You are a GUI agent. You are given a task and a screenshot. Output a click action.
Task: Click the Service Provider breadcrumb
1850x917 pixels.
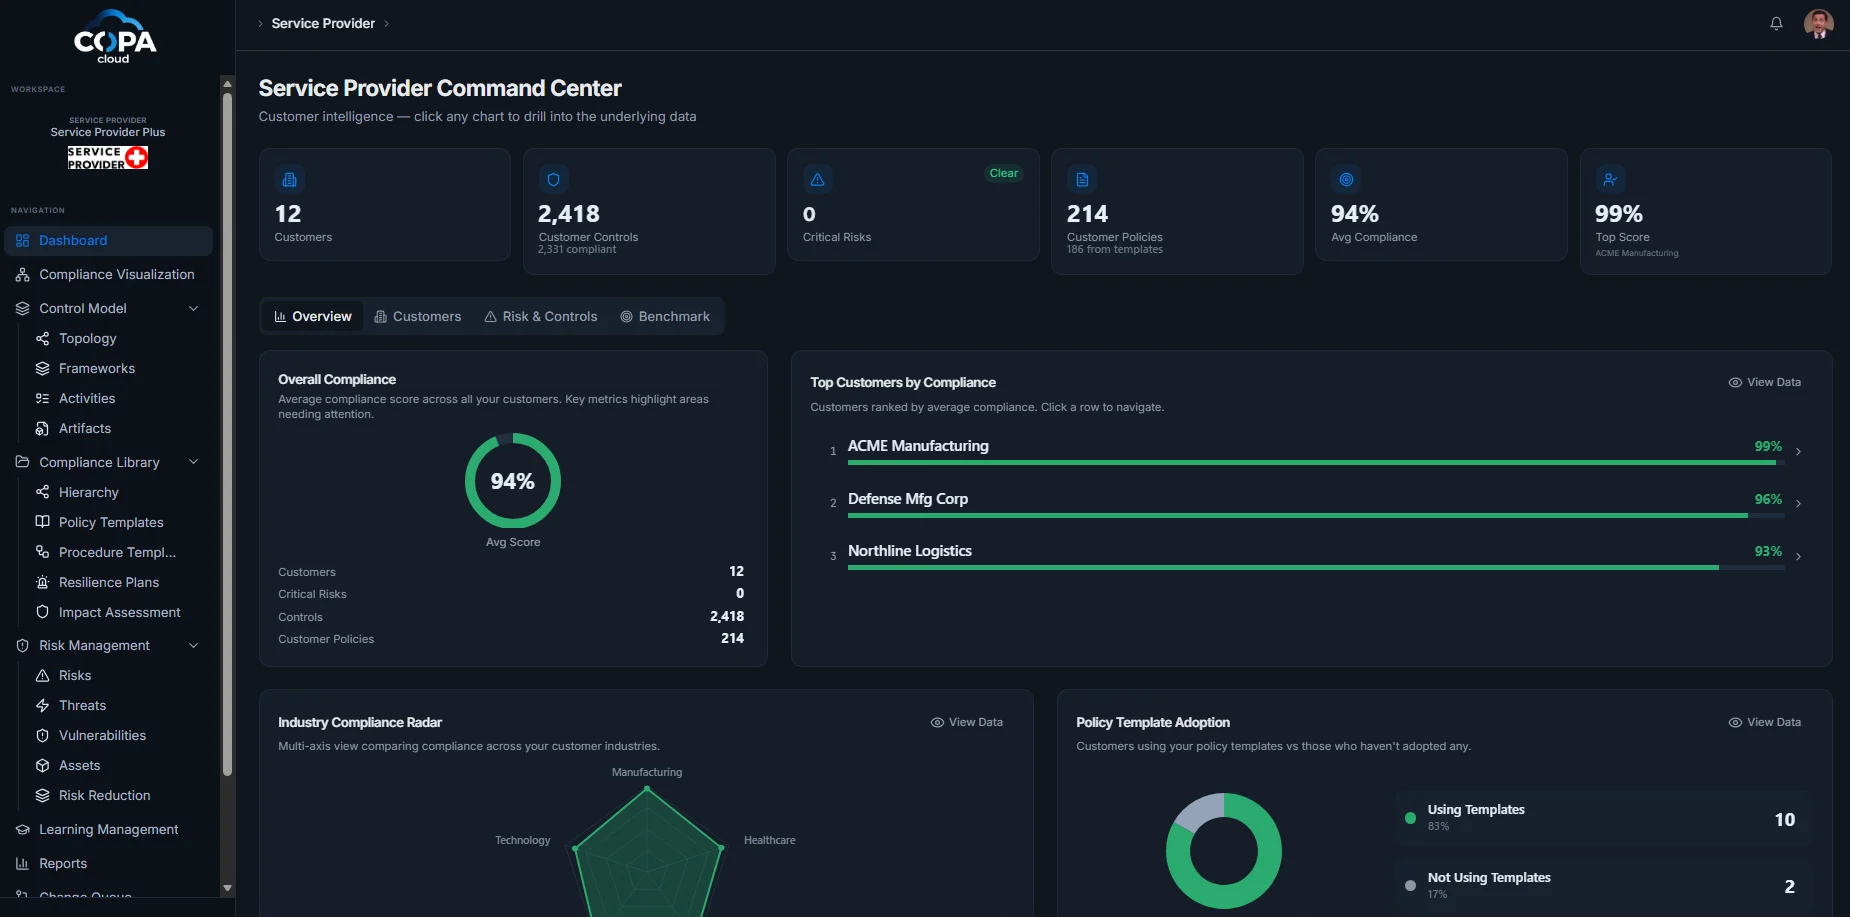323,23
